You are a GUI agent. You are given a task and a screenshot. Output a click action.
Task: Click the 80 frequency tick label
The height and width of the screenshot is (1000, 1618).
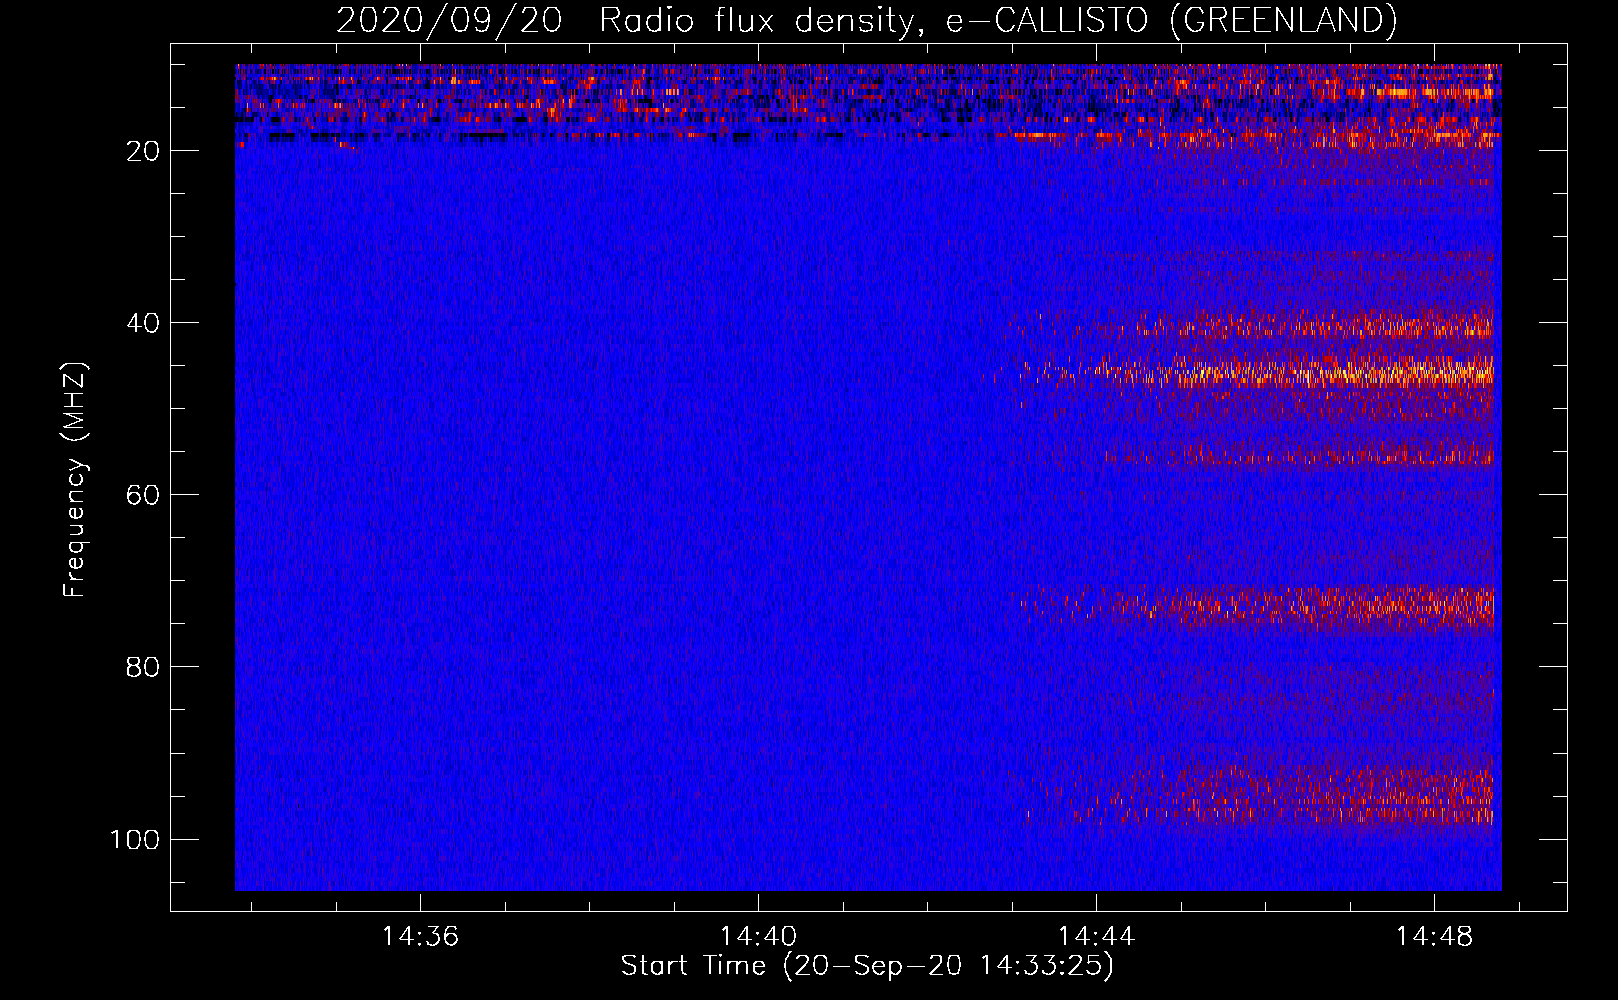click(x=143, y=667)
